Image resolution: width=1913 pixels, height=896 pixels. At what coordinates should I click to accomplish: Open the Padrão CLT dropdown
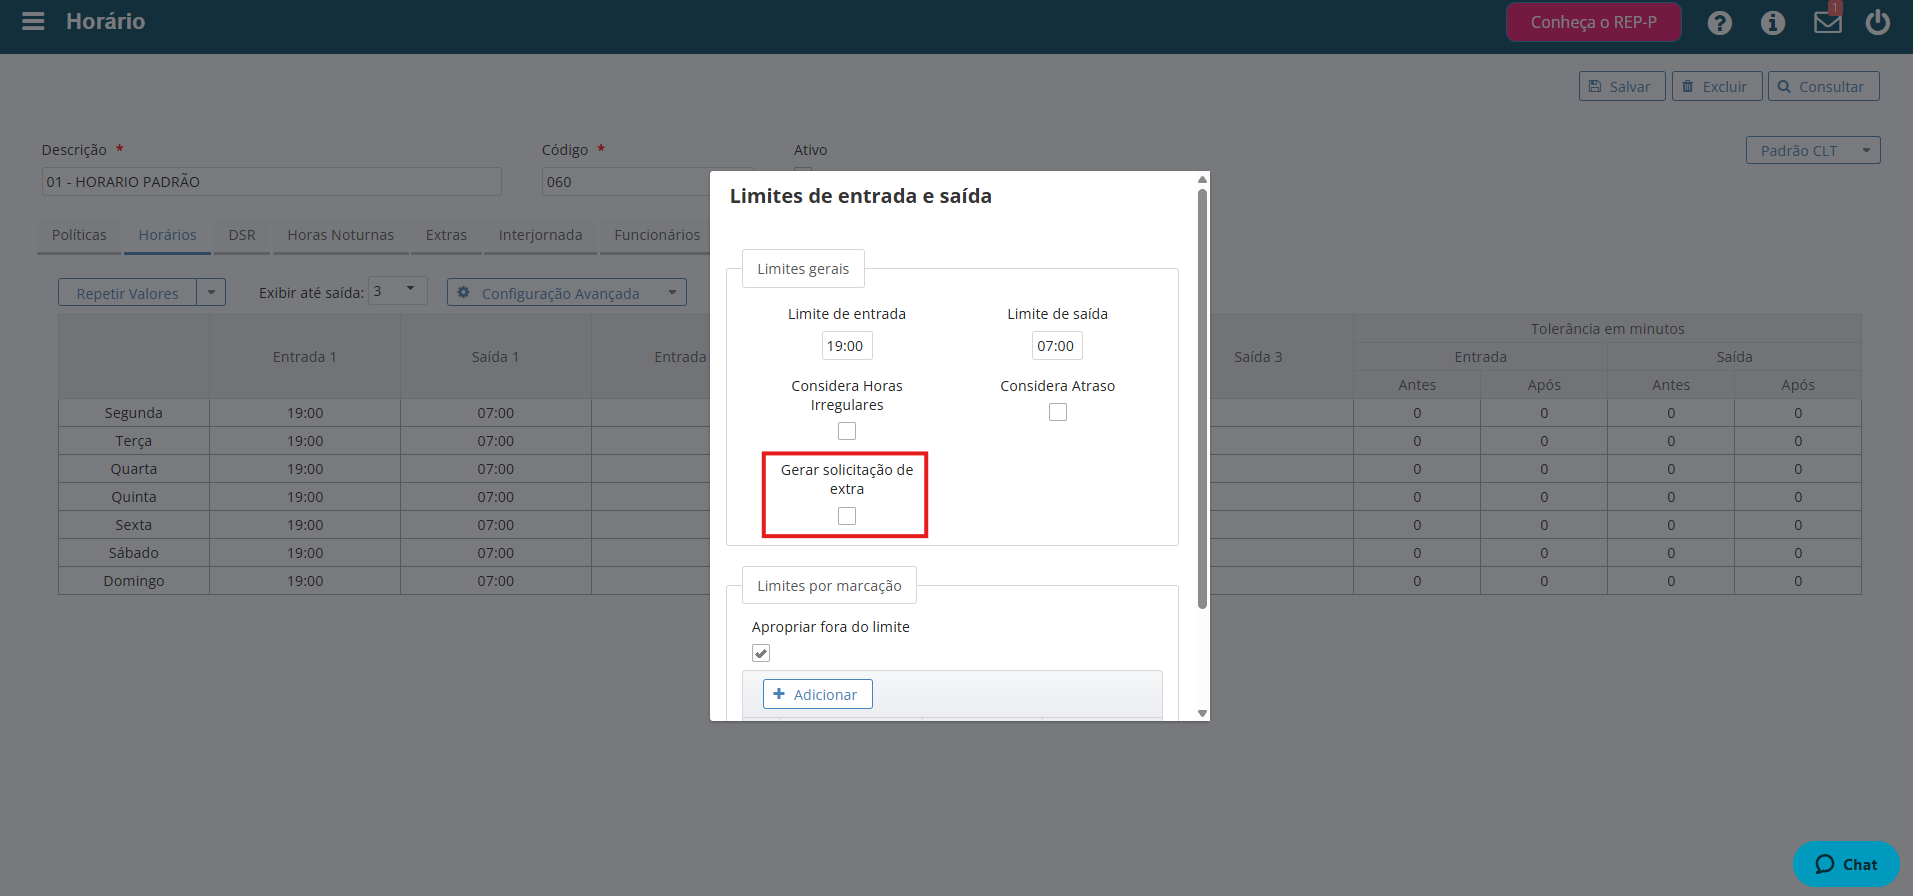[1813, 150]
